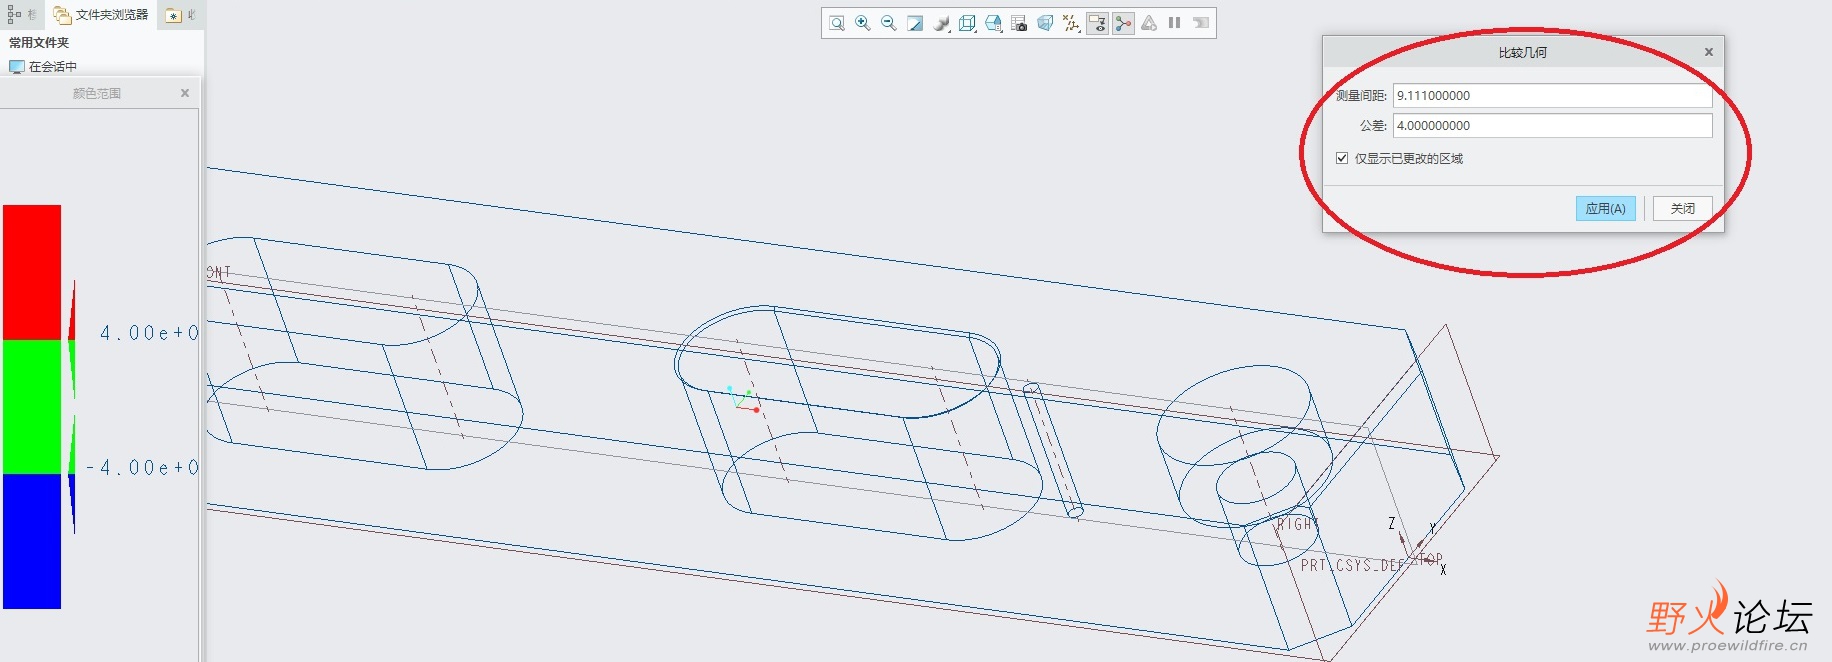The width and height of the screenshot is (1832, 662).
Task: Click the Zoom Out magnifier icon
Action: tap(889, 23)
